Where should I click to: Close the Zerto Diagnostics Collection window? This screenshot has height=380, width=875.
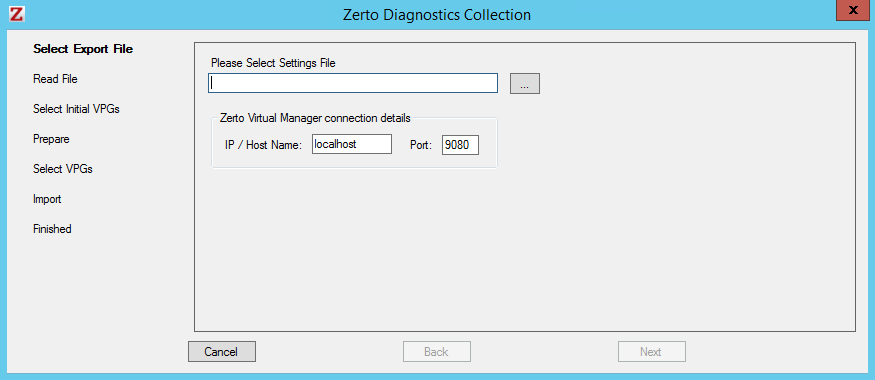[x=853, y=11]
